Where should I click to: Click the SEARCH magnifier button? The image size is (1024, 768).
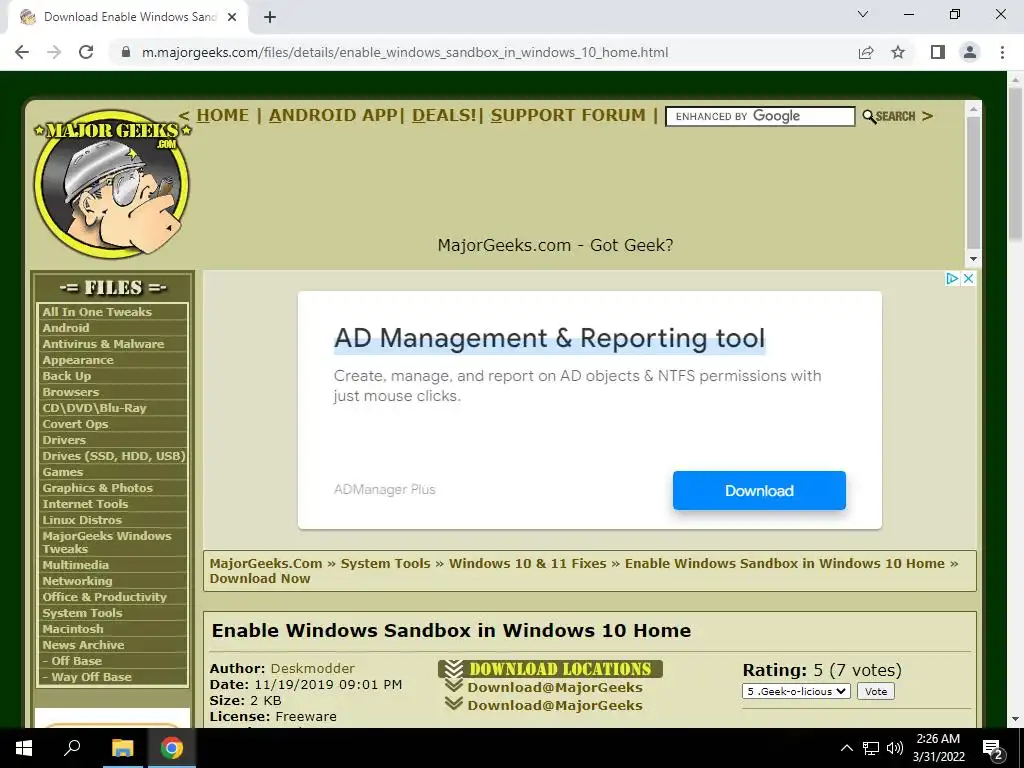coord(889,116)
